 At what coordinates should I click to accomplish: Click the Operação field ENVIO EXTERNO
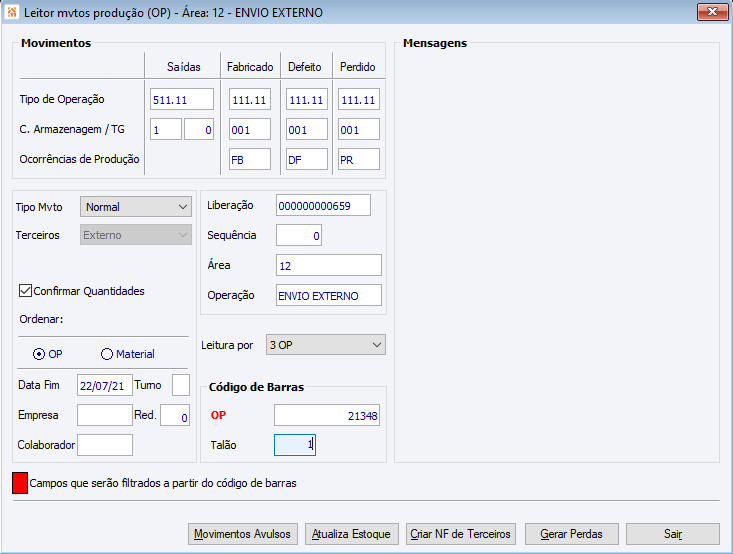coord(329,295)
